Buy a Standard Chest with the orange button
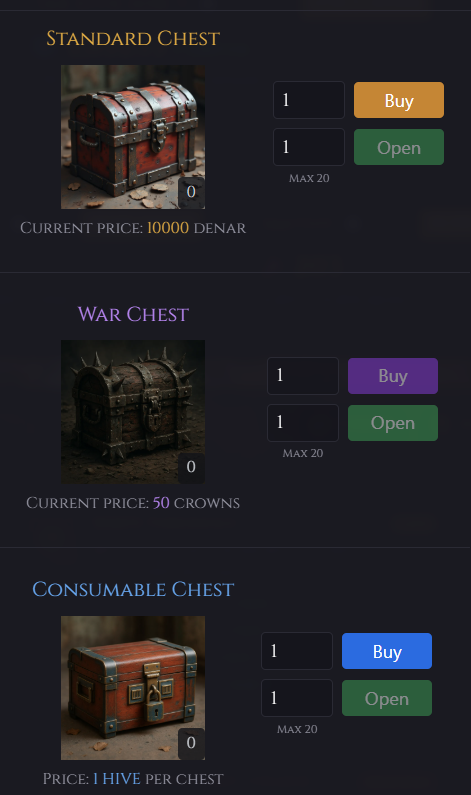Screen dimensions: 471x795 coord(399,100)
